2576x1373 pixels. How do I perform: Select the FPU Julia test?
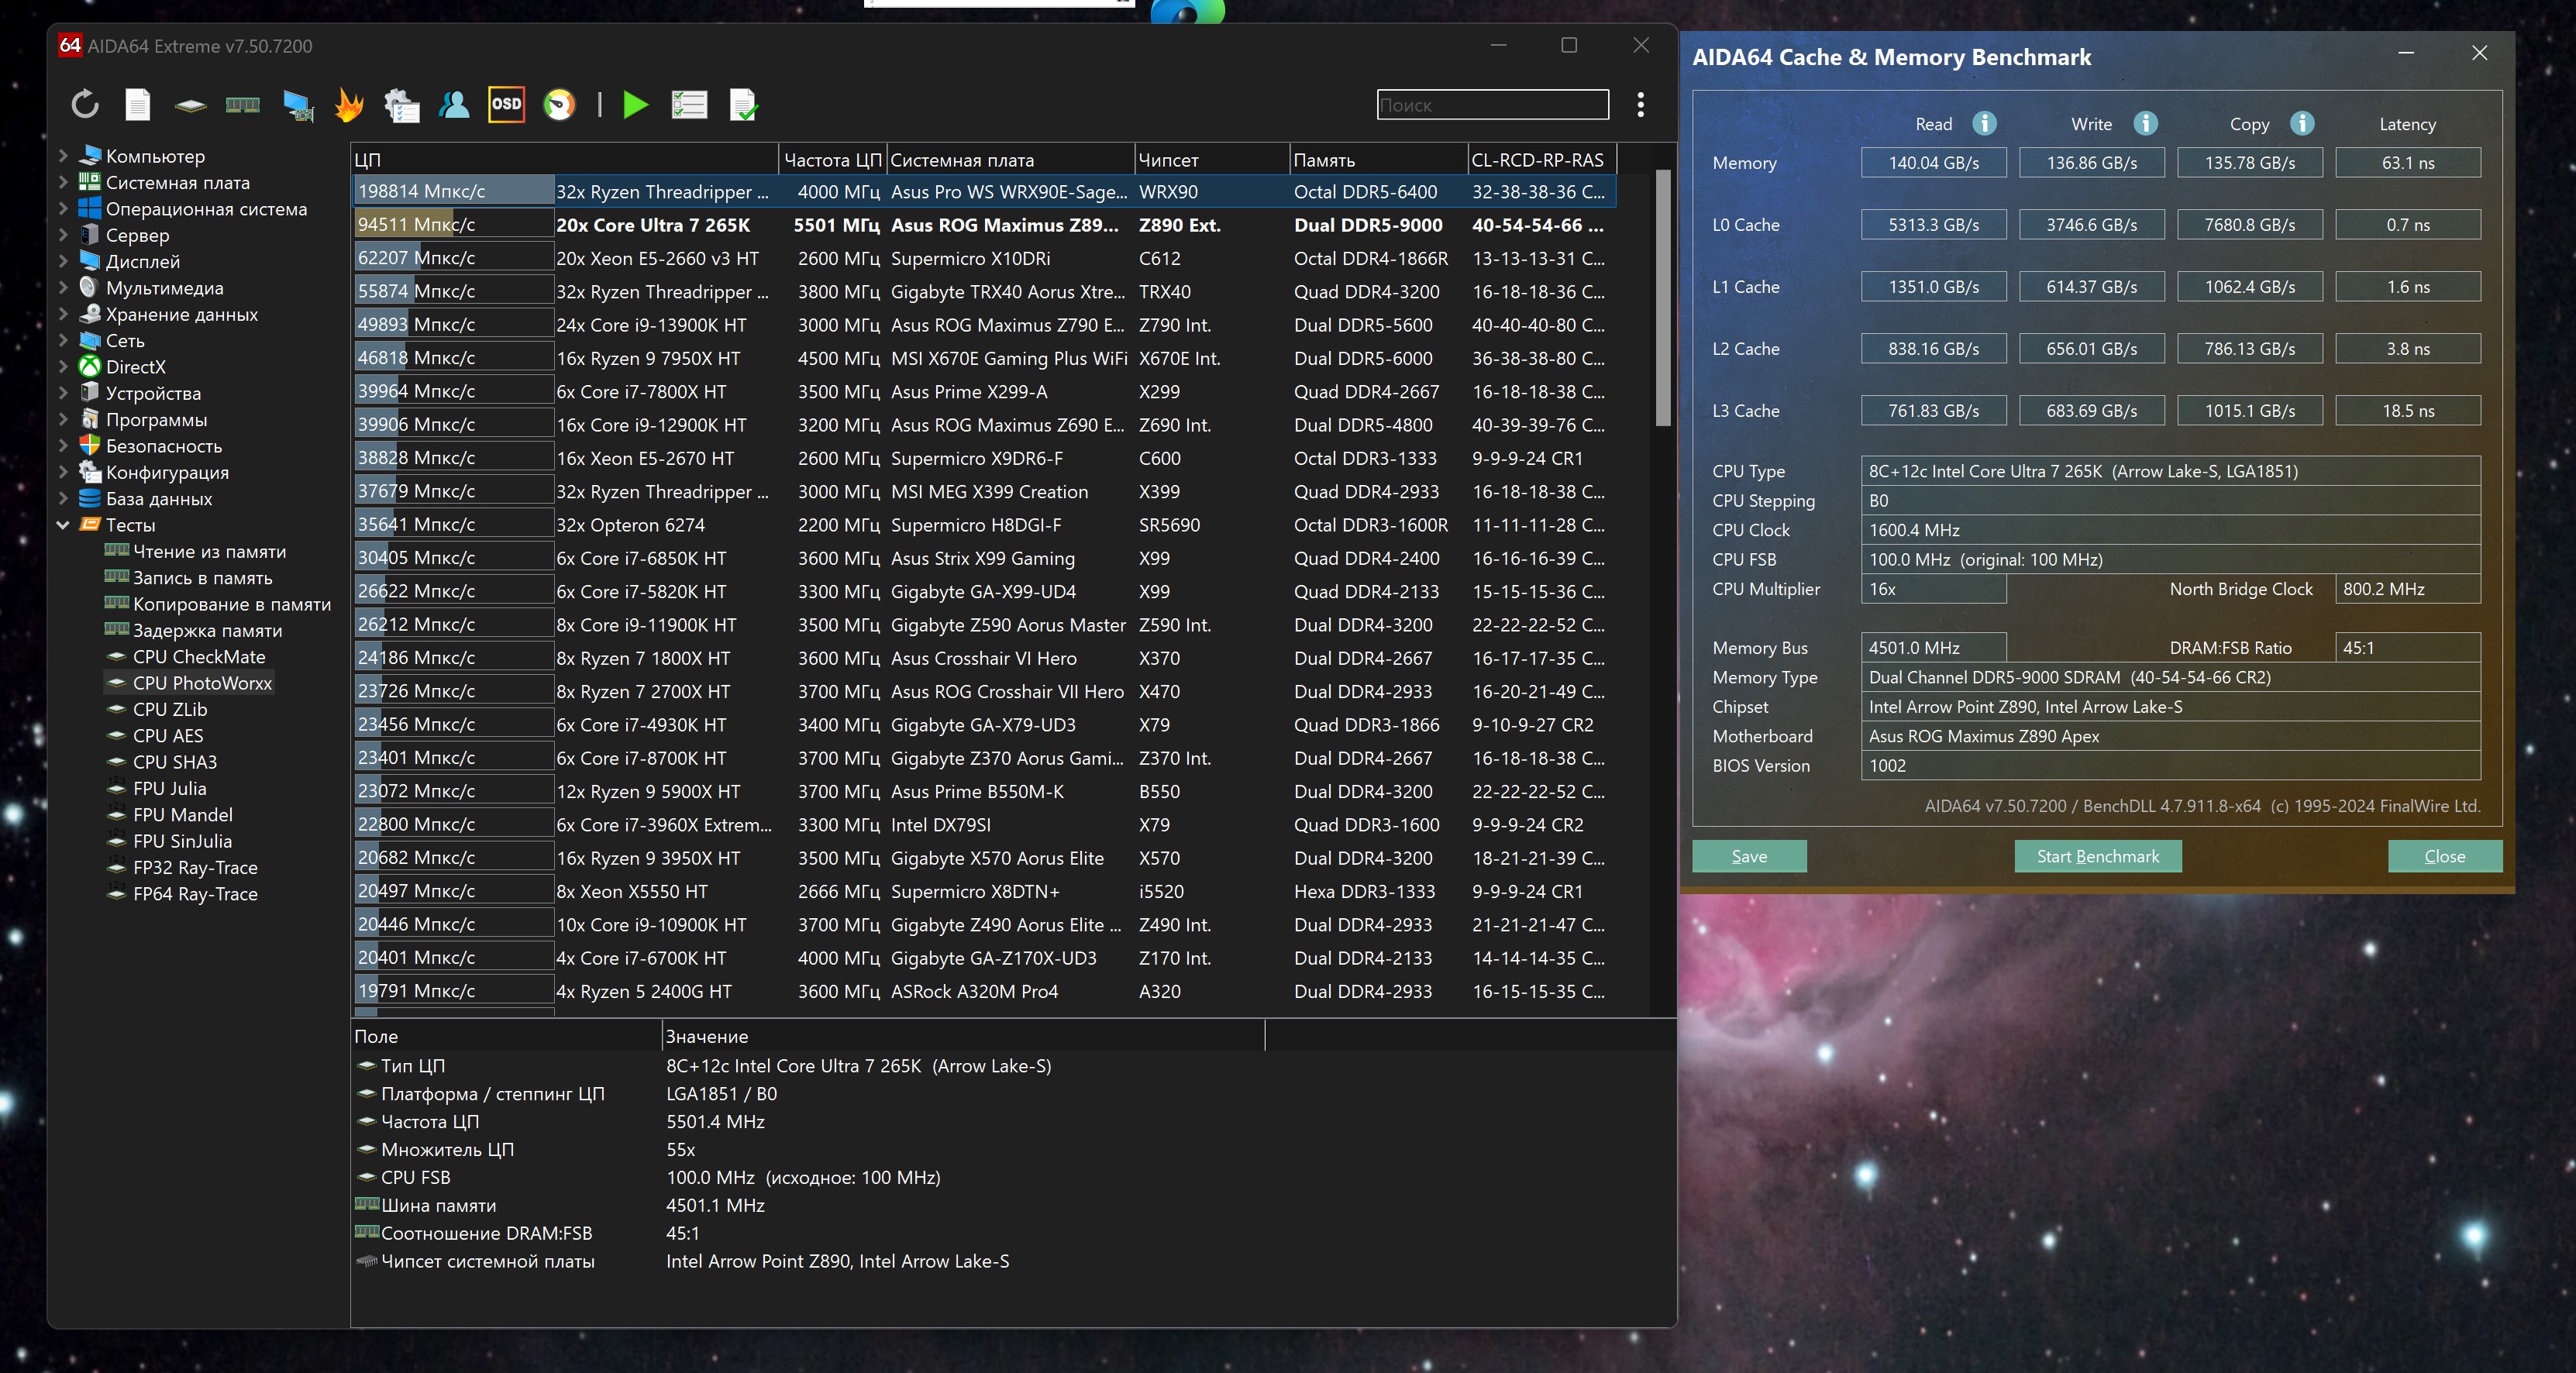pos(169,788)
